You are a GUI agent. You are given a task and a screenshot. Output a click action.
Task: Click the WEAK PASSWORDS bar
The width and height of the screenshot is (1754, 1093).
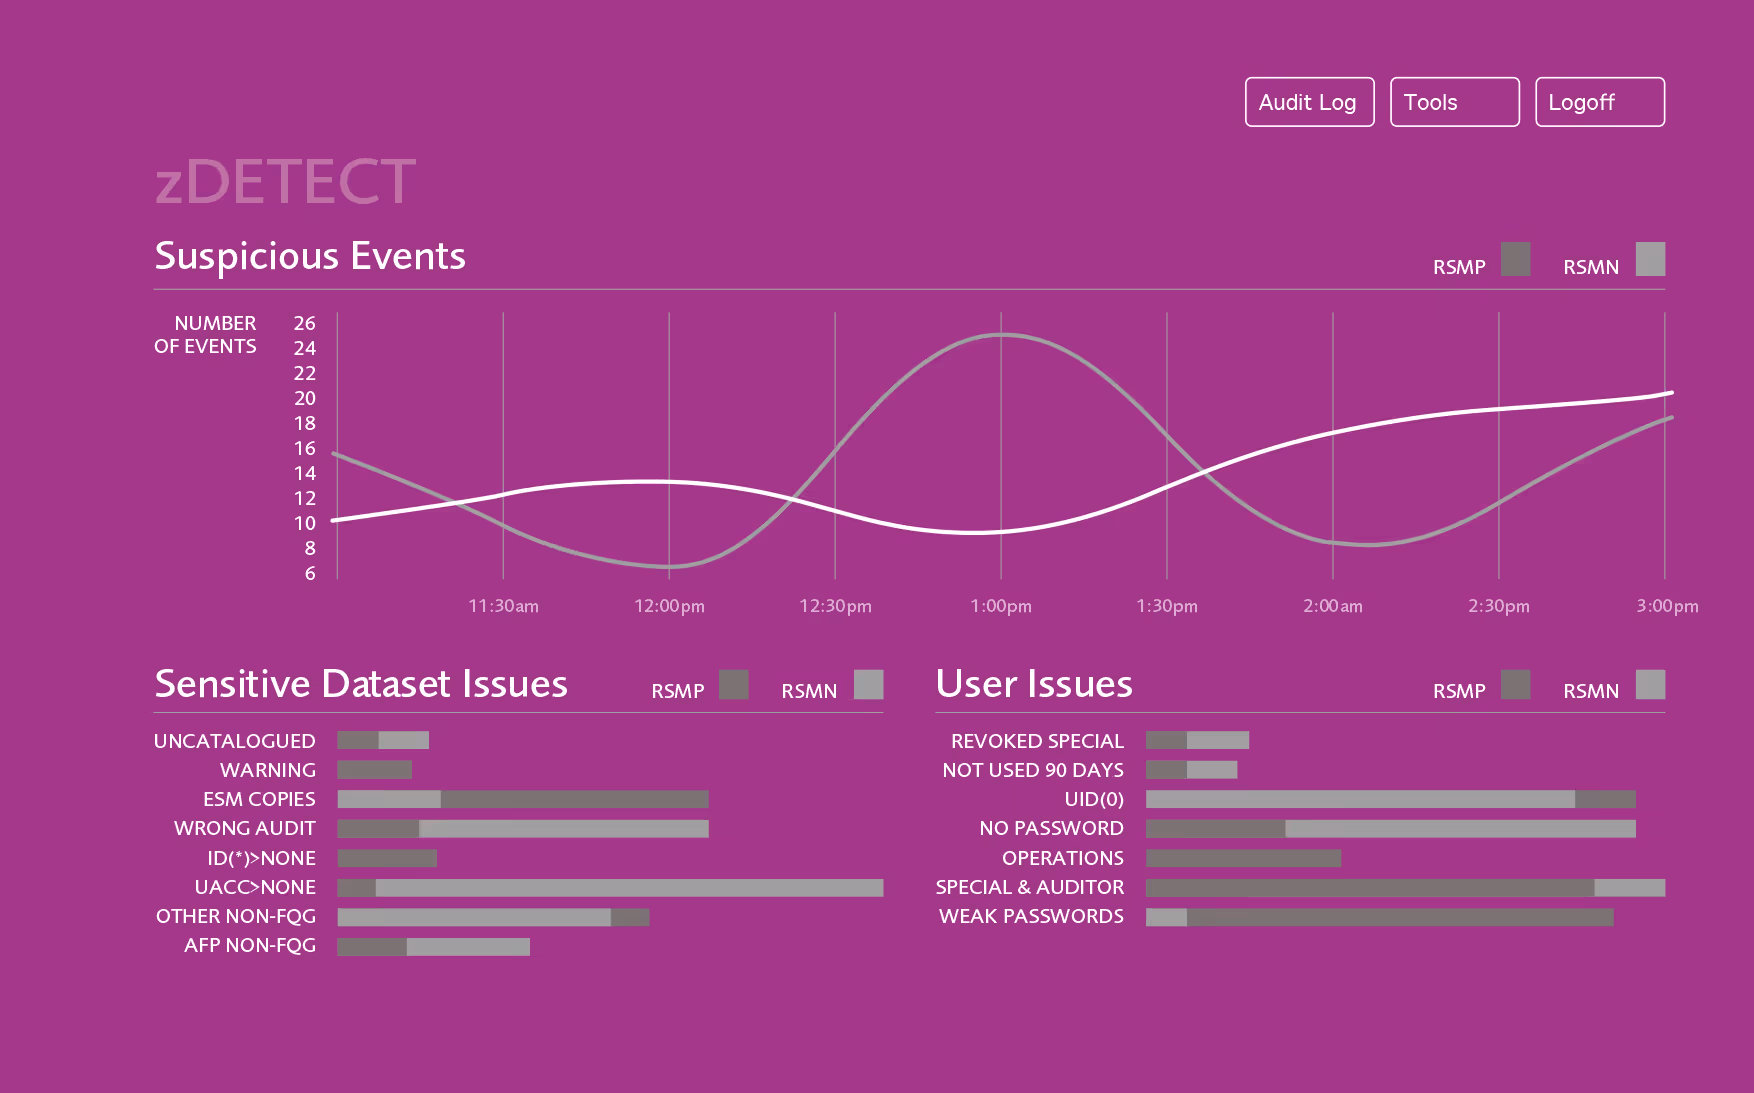[1379, 917]
